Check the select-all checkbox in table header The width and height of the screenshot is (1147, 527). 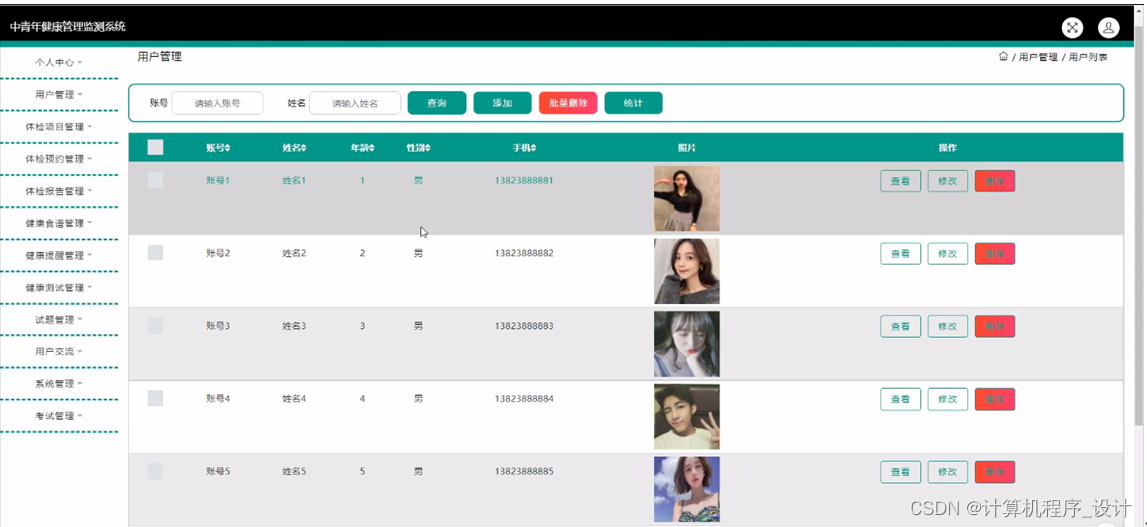click(155, 147)
